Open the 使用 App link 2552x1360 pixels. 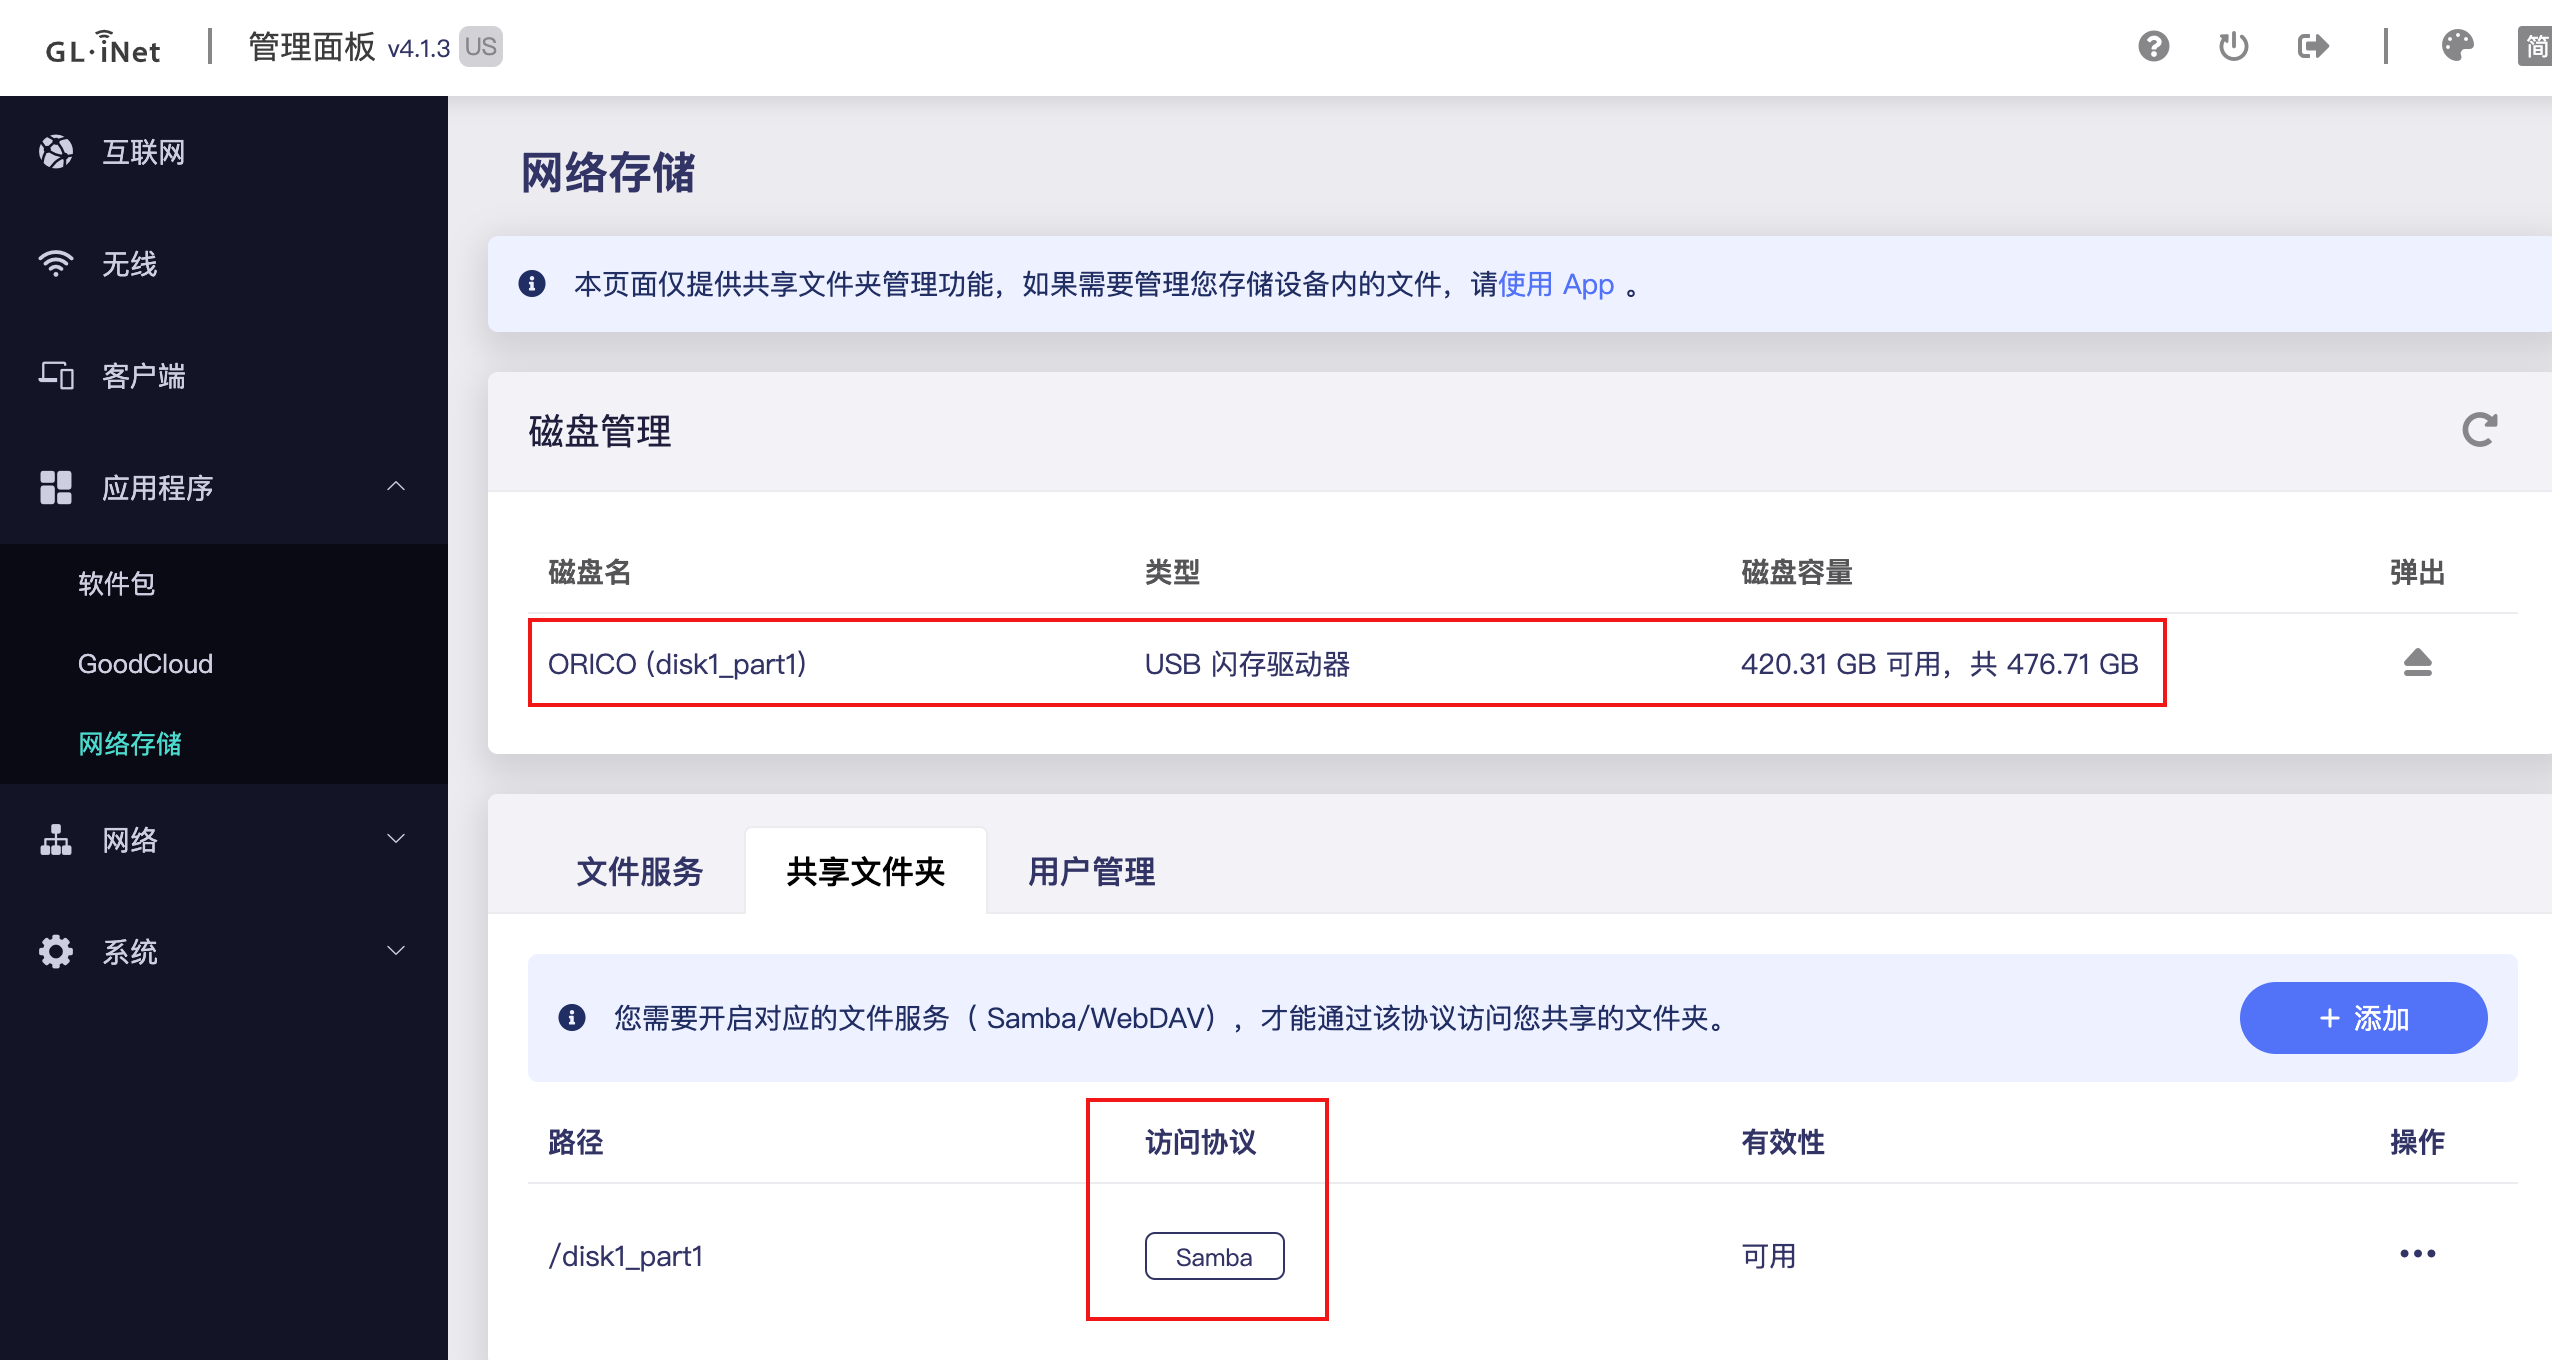1555,284
